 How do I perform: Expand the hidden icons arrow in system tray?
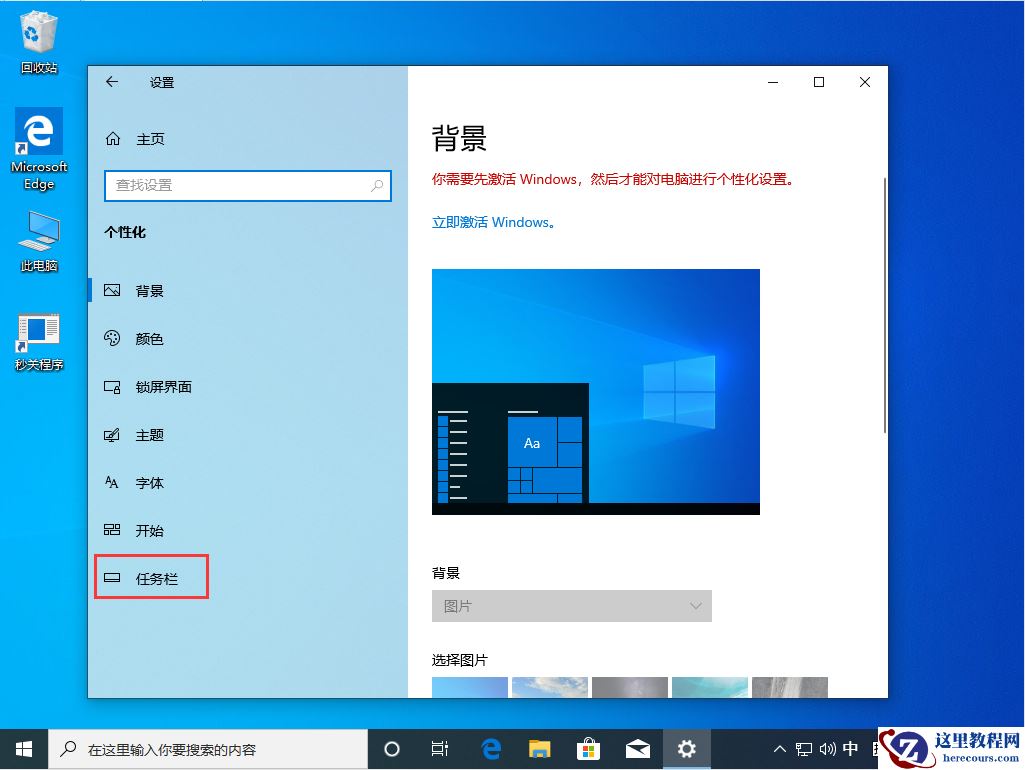coord(779,748)
